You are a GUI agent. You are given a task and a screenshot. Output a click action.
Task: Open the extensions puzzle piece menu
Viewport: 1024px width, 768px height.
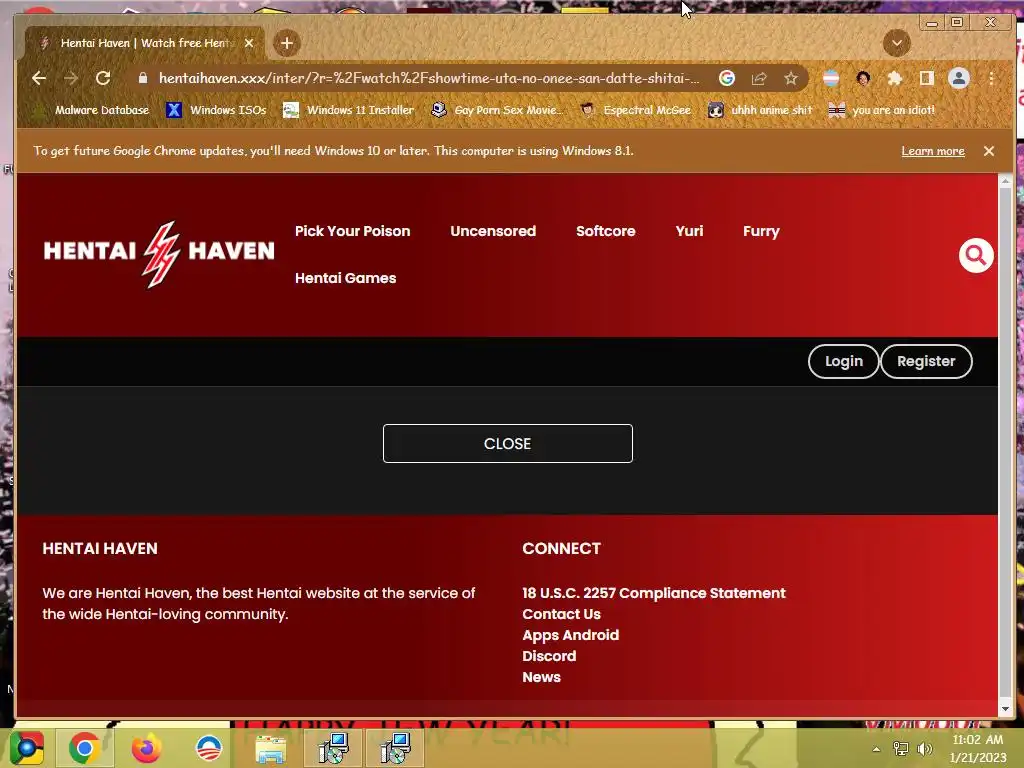click(x=894, y=78)
